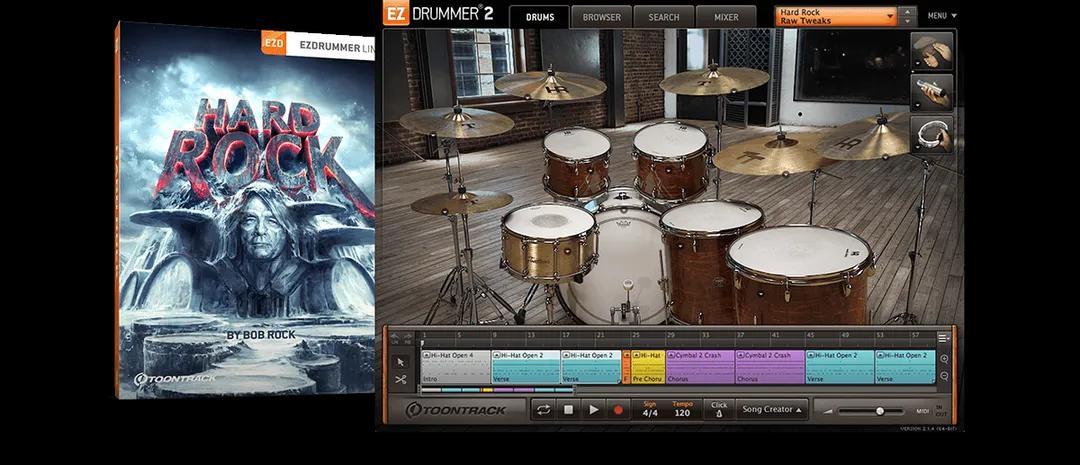
Task: Trigger the tambourine percussion pad
Action: click(933, 134)
